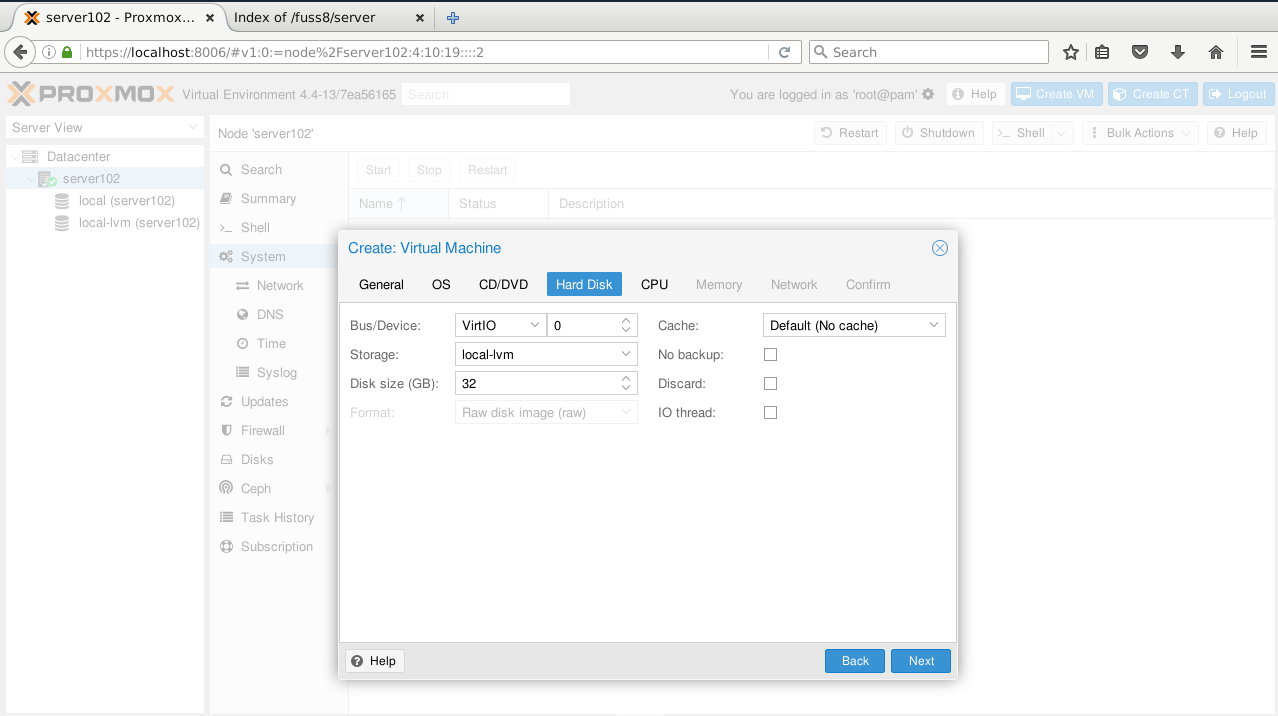Click the Create VM button

pos(1056,94)
